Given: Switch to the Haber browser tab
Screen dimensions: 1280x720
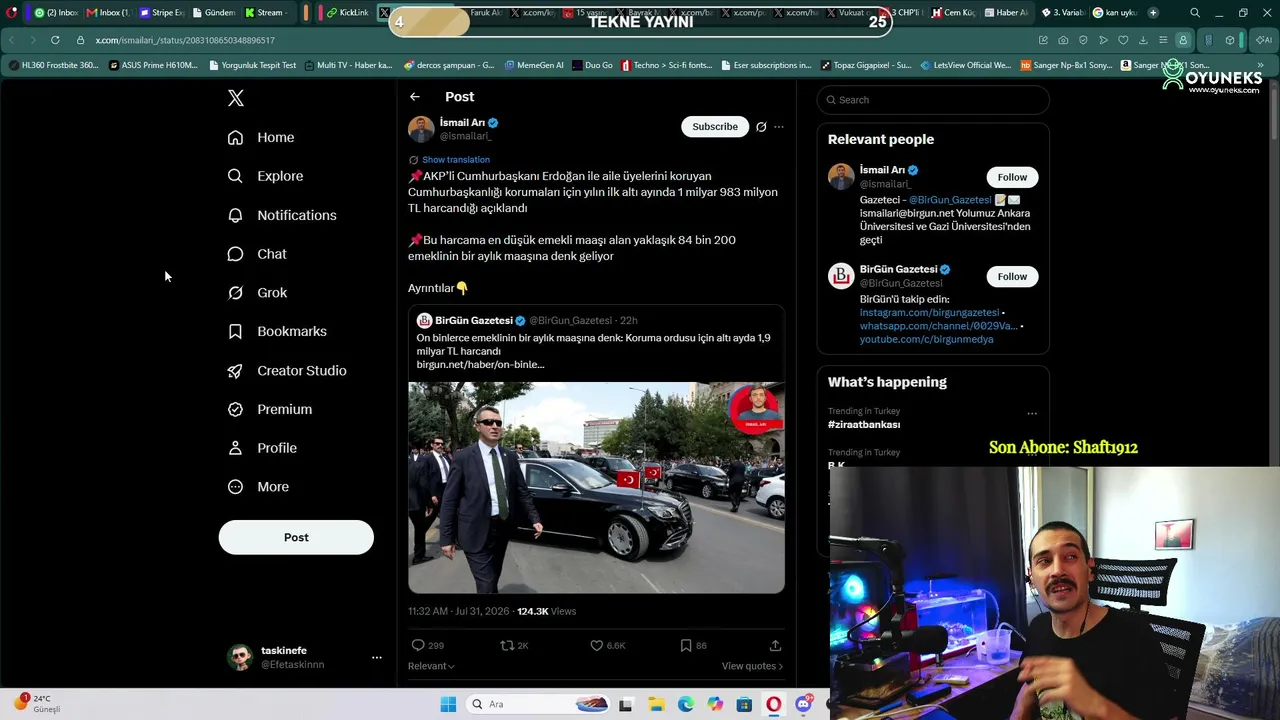Looking at the screenshot, I should coord(1006,13).
